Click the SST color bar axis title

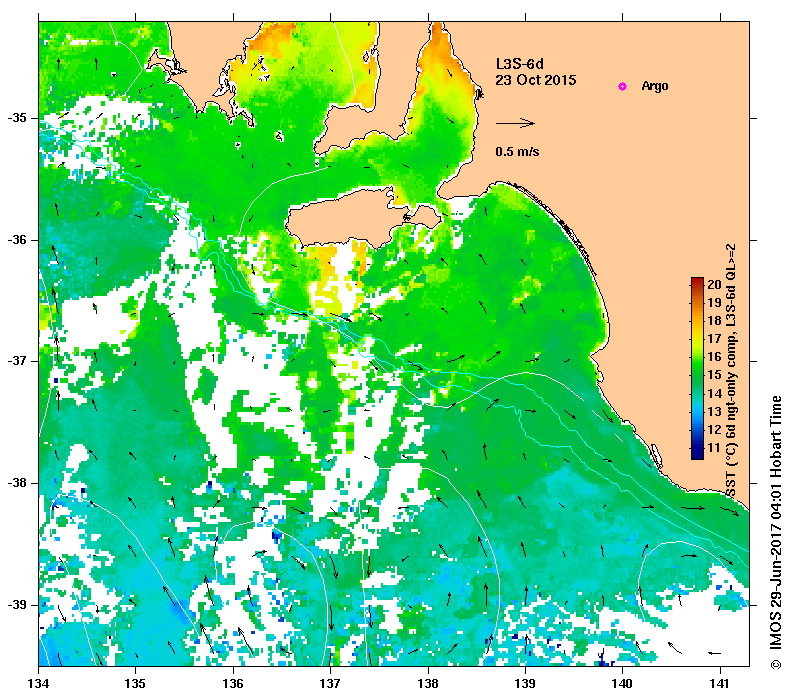[731, 370]
